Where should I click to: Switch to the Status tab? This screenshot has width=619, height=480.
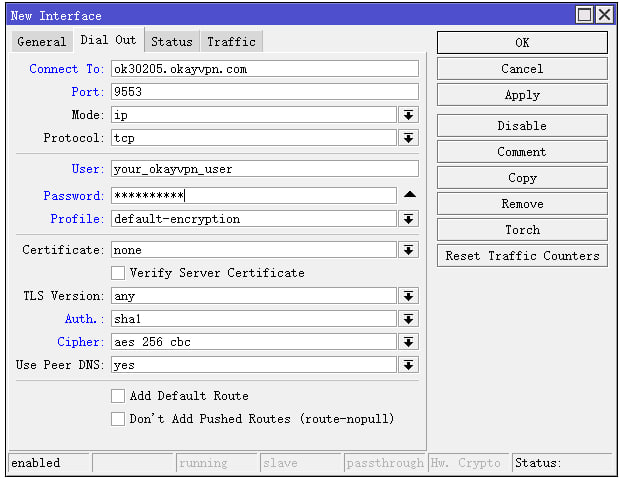point(171,41)
